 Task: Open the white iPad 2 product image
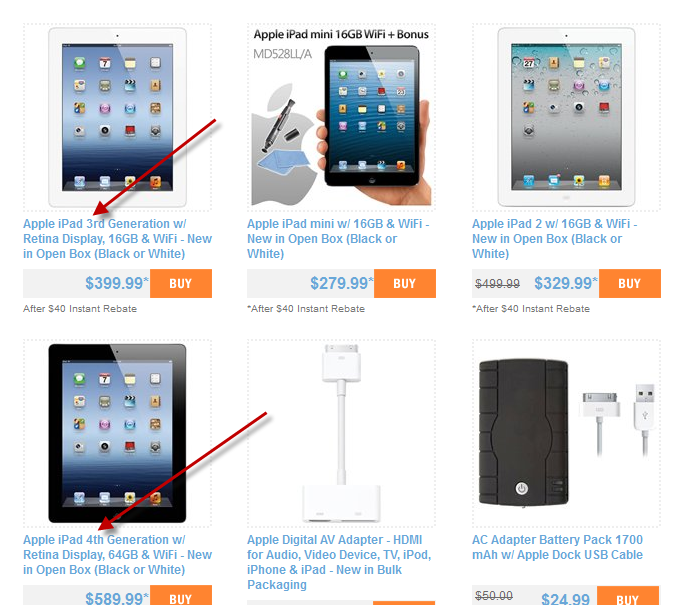tap(566, 117)
